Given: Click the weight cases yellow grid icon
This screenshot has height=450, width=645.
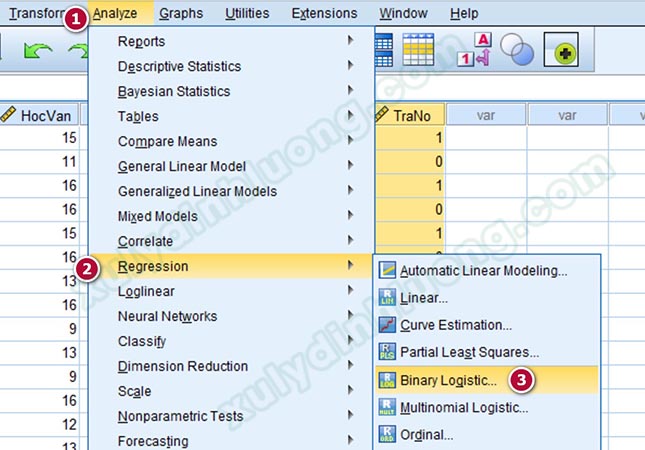Looking at the screenshot, I should tap(418, 50).
